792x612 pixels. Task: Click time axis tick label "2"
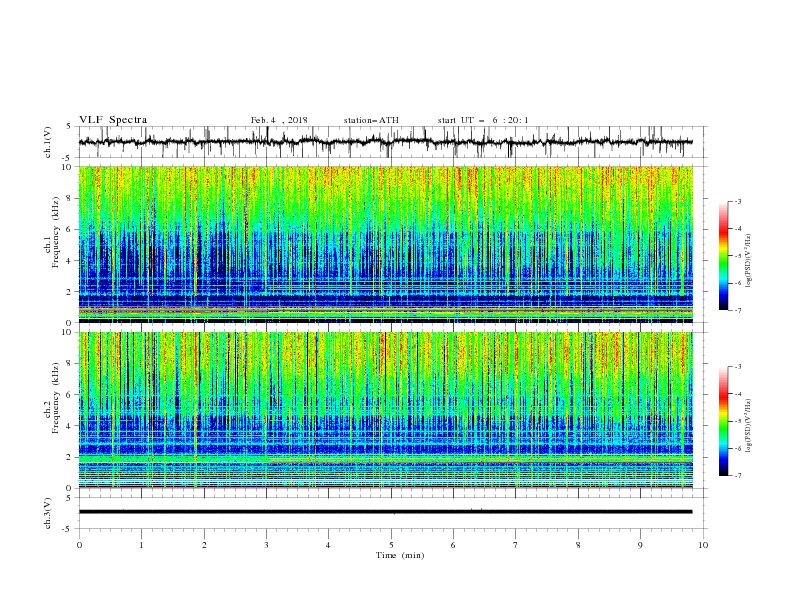pos(204,545)
